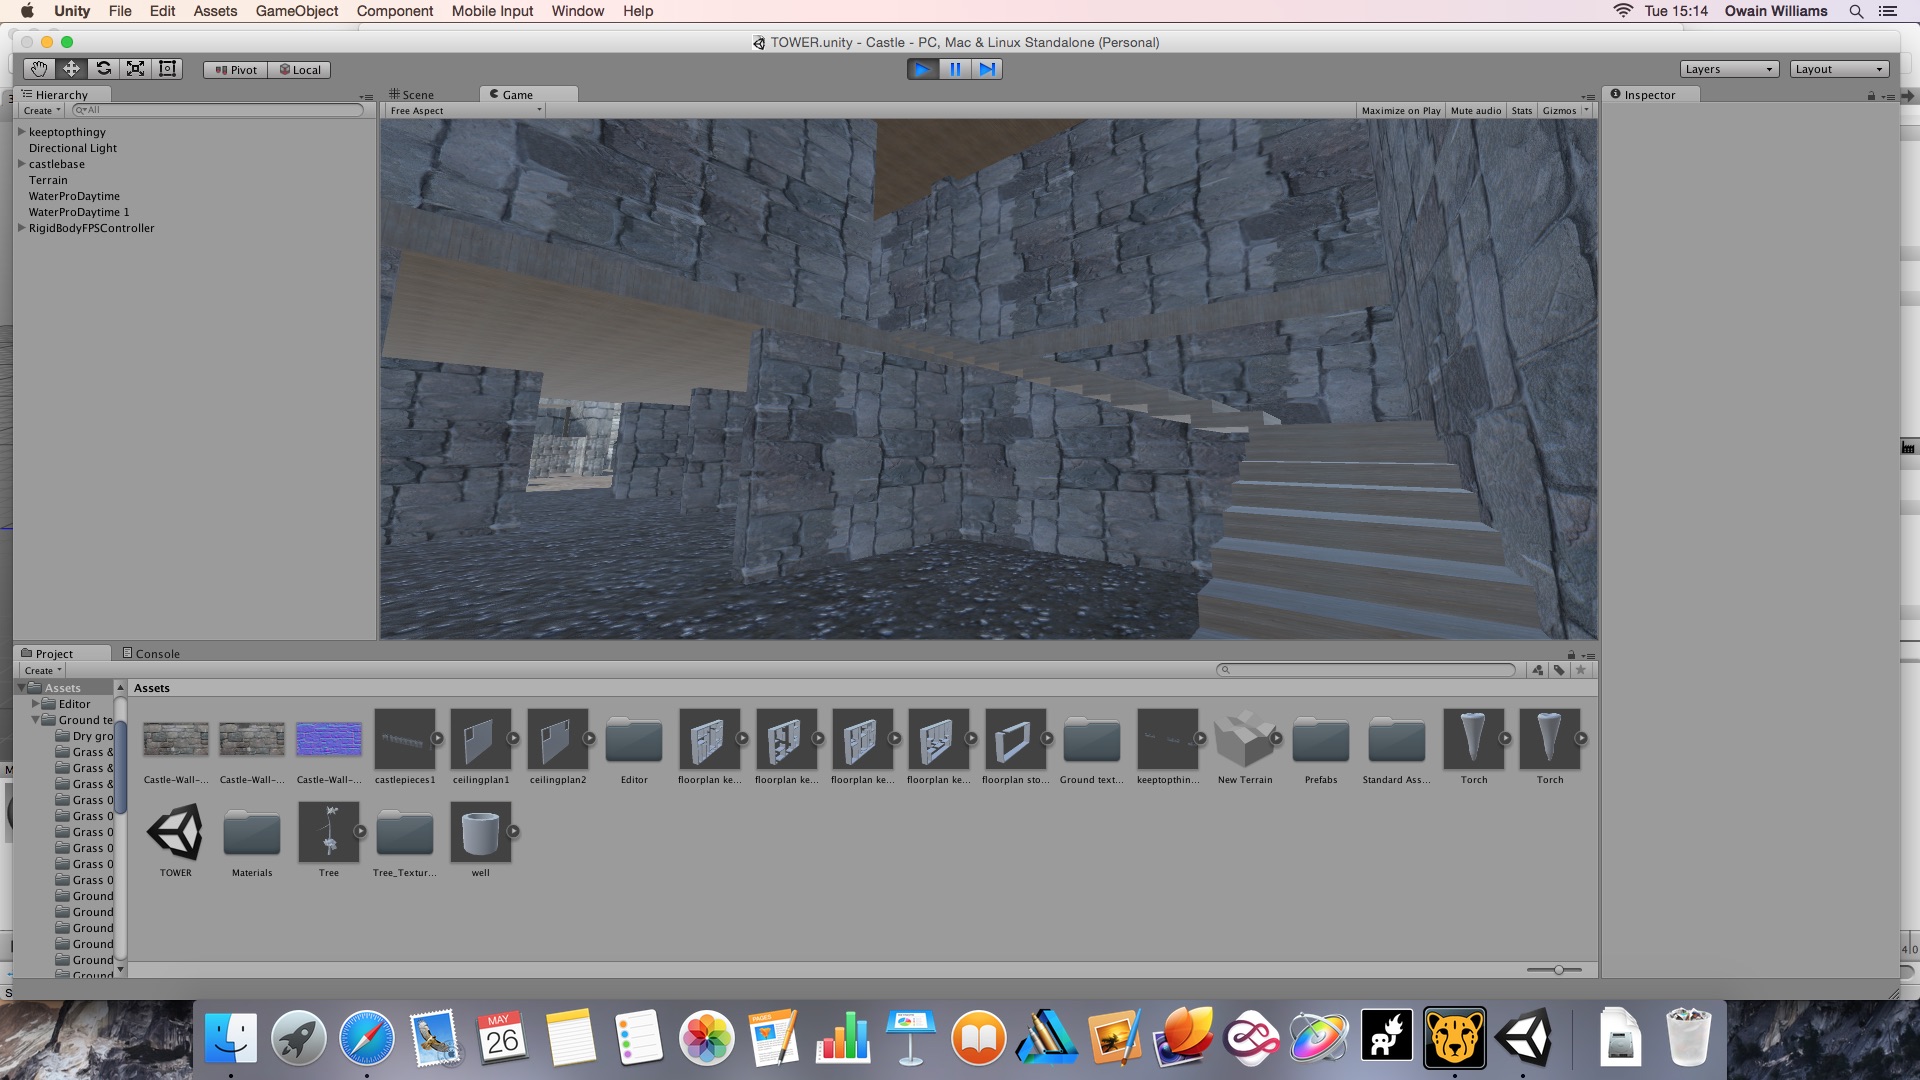
Task: Select the Move transform tool
Action: (x=71, y=69)
